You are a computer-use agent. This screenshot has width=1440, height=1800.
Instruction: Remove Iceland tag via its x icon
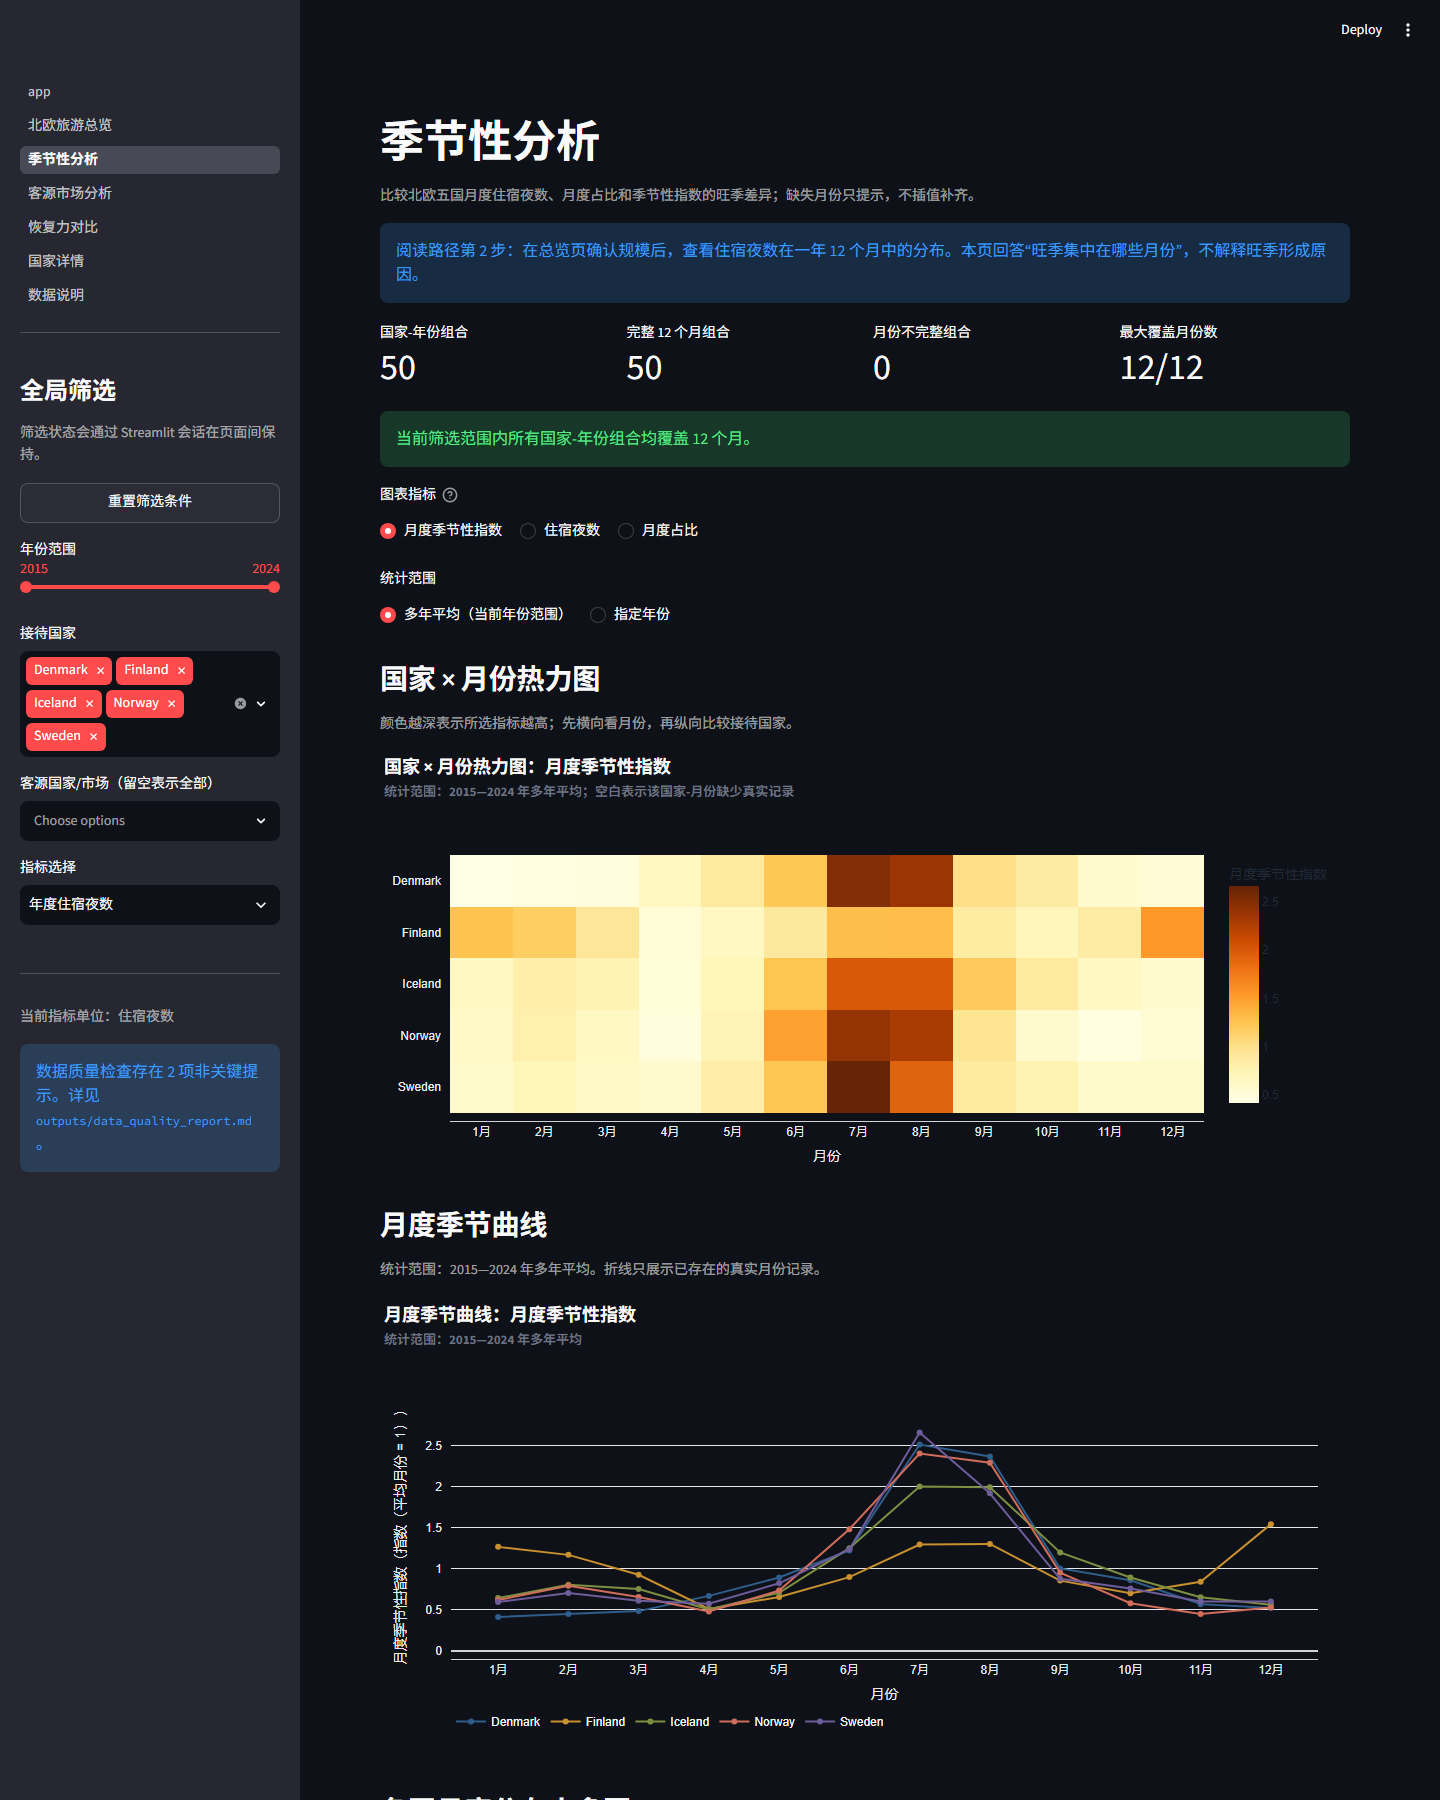coord(89,704)
